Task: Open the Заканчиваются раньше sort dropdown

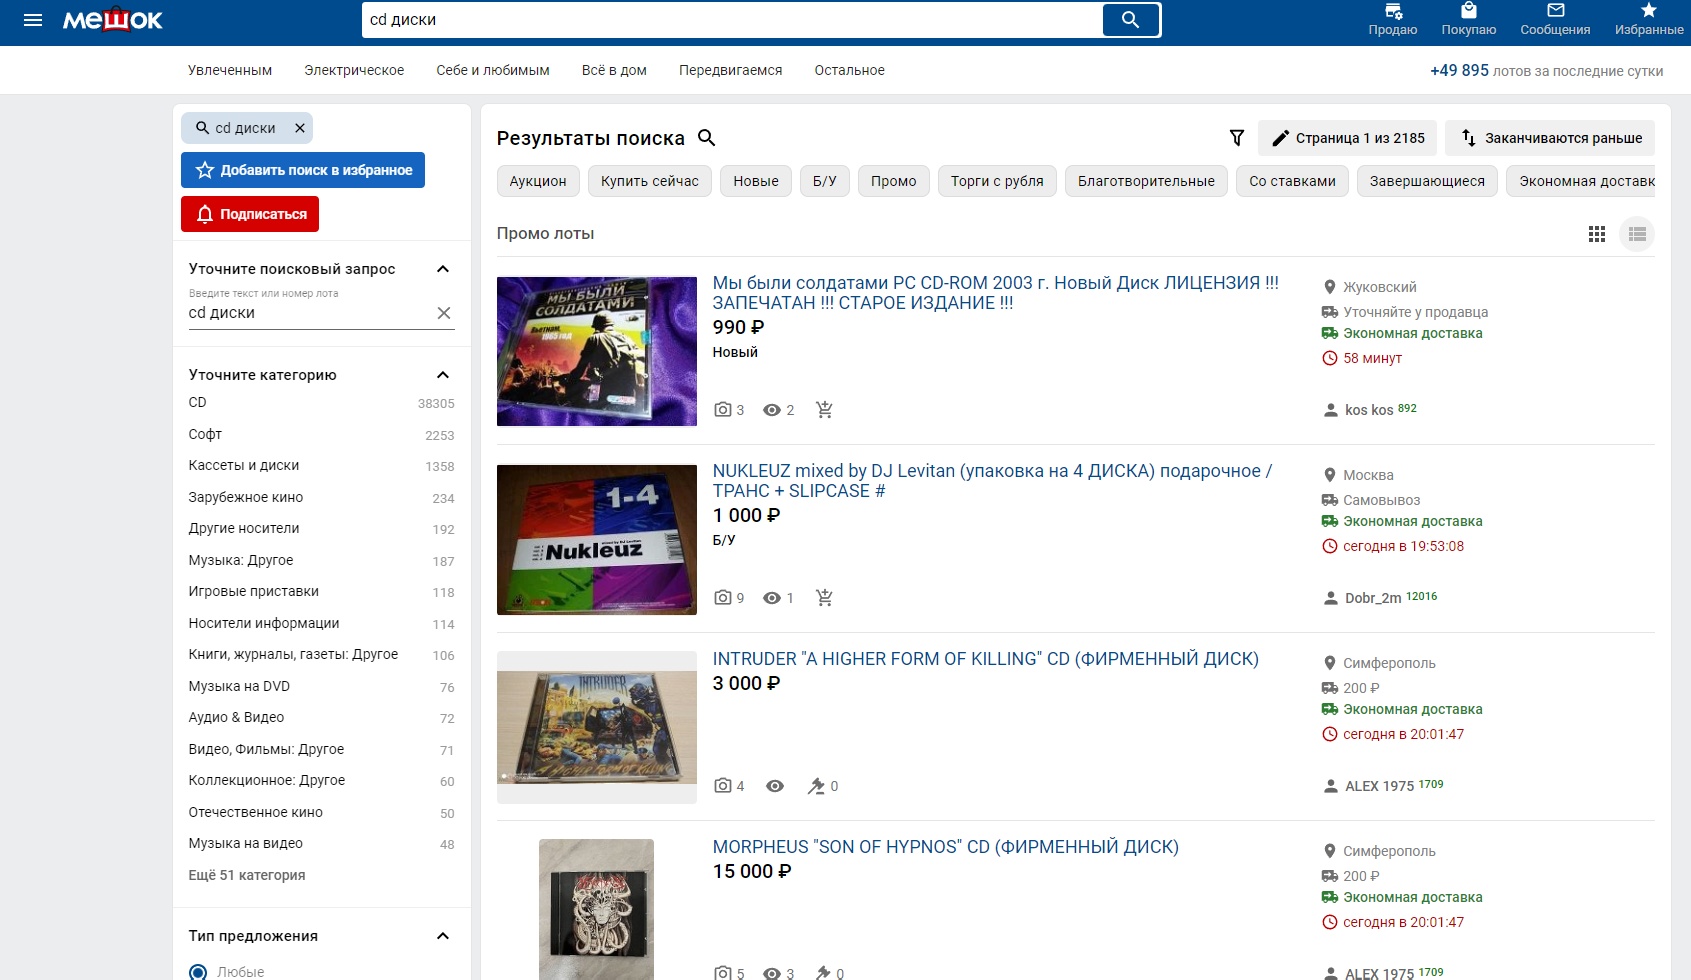Action: pyautogui.click(x=1550, y=138)
